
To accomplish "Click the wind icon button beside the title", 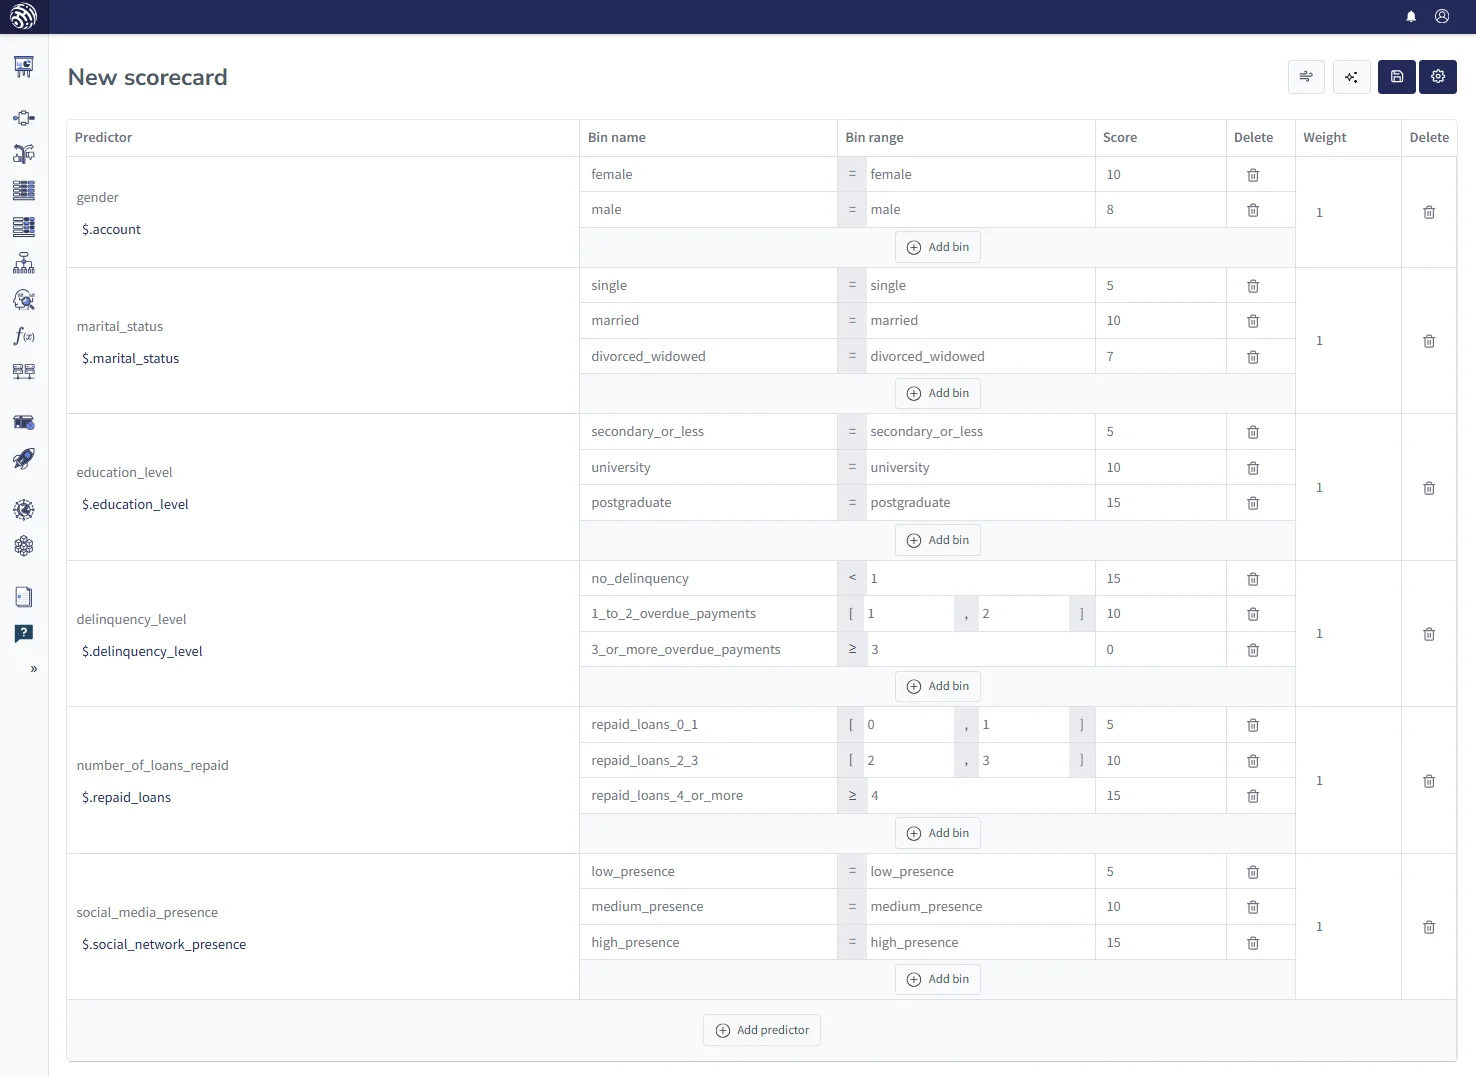I will 1306,77.
